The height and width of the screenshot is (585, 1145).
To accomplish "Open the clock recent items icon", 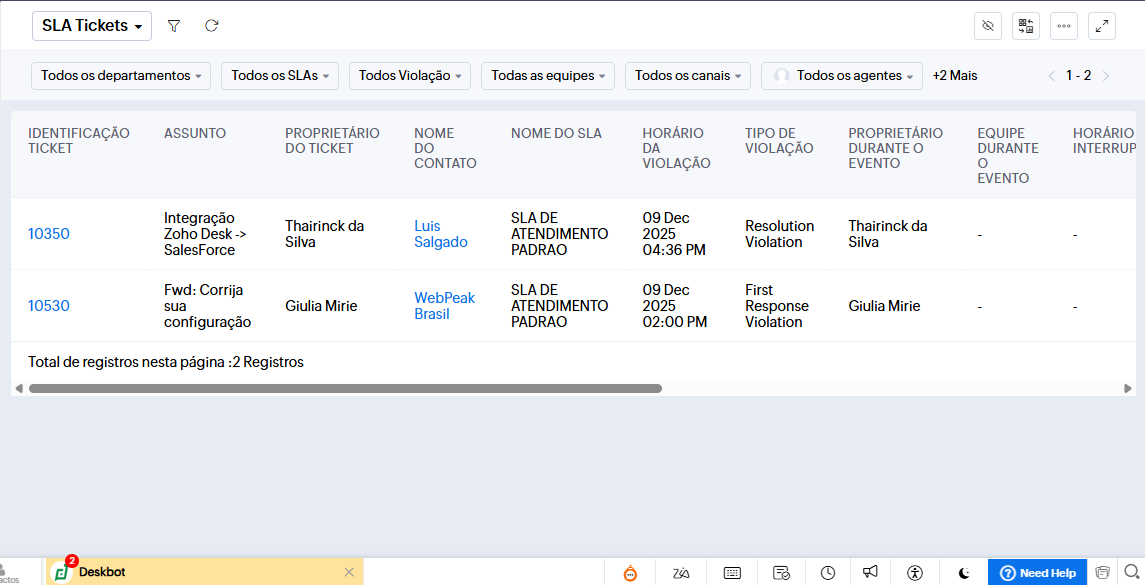I will pos(828,573).
